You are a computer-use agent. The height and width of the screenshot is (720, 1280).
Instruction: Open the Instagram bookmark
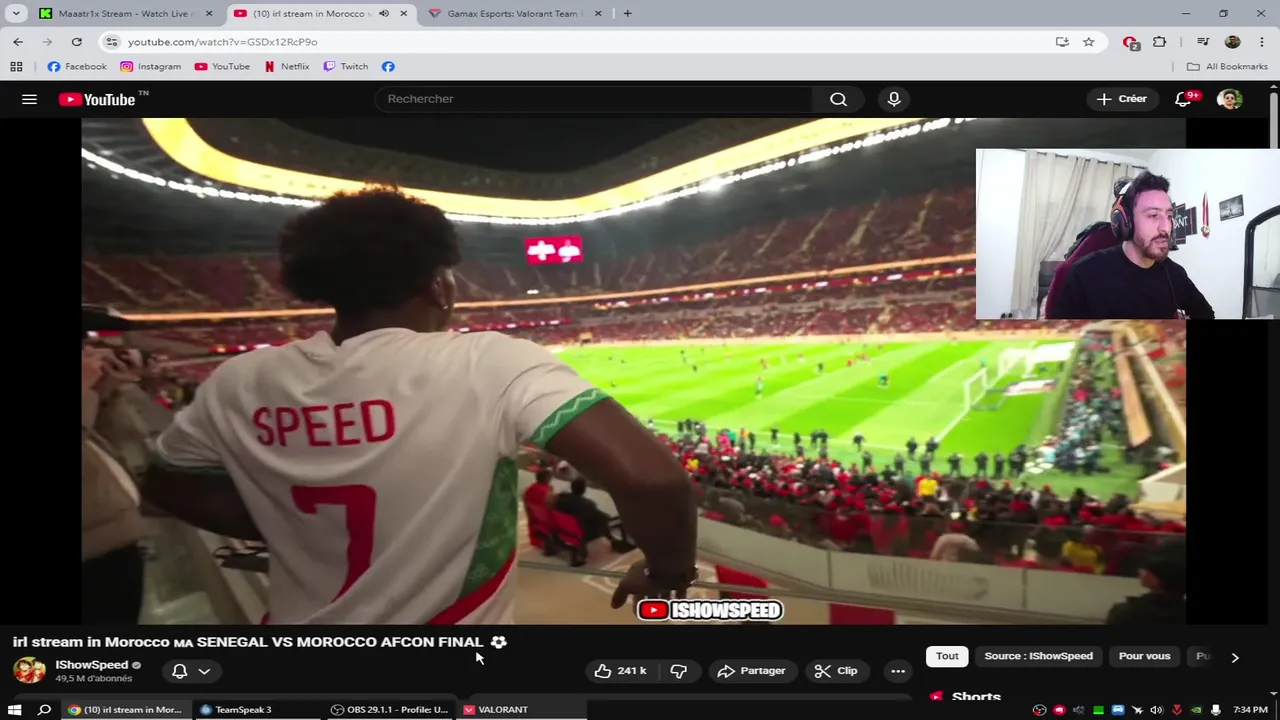pos(151,66)
